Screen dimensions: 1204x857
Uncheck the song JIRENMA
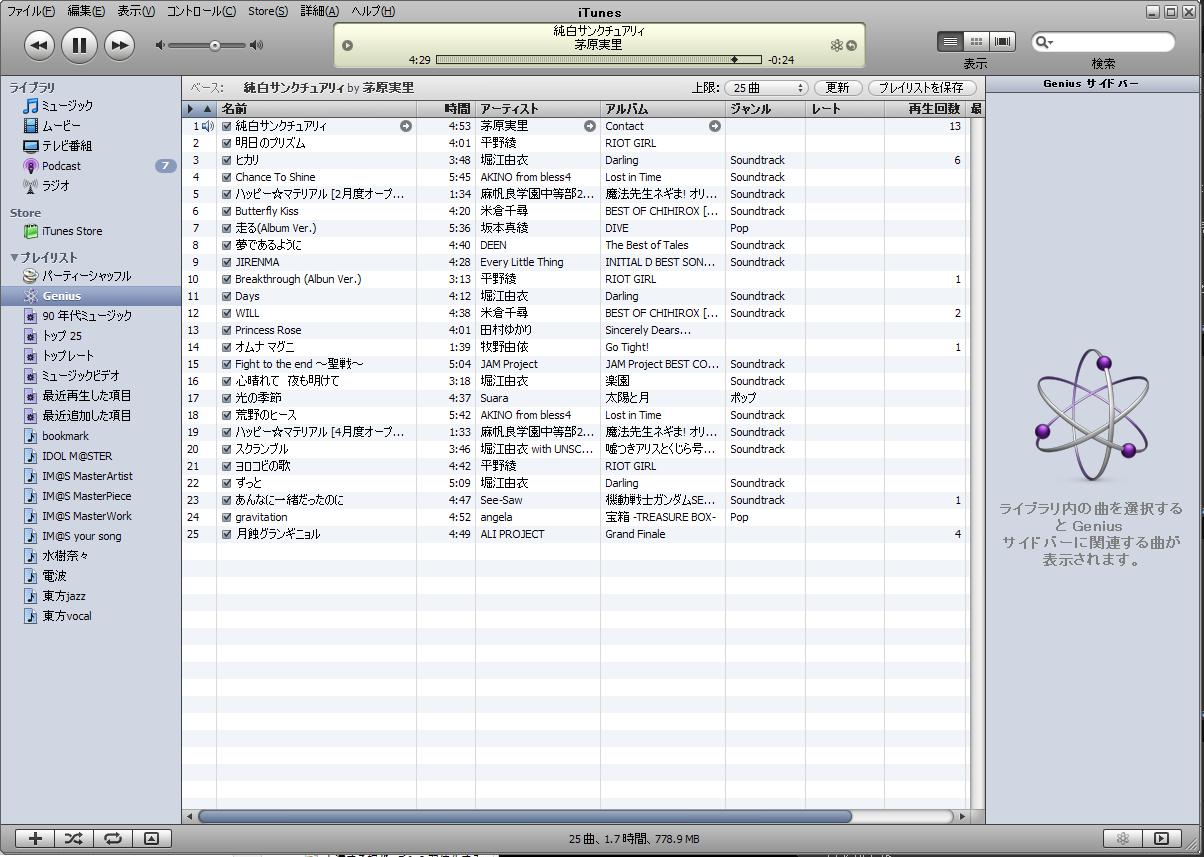coord(227,262)
